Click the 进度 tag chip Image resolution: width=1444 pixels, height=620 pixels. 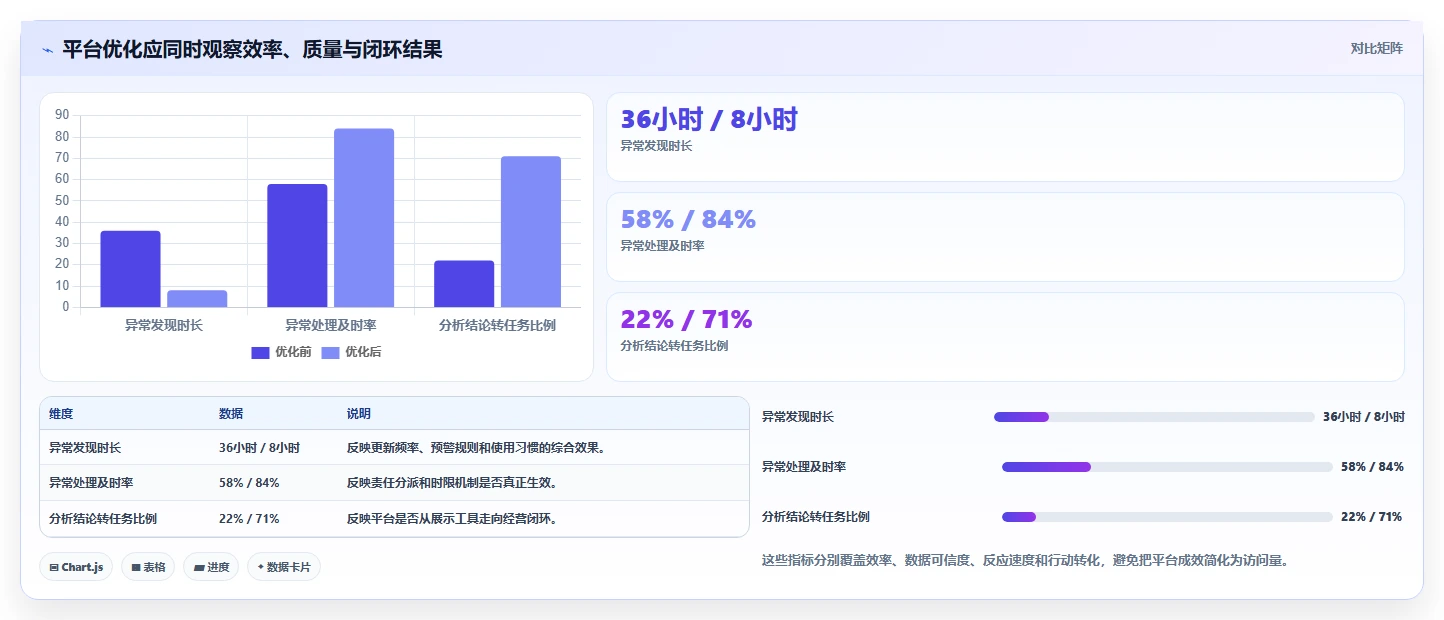point(211,567)
